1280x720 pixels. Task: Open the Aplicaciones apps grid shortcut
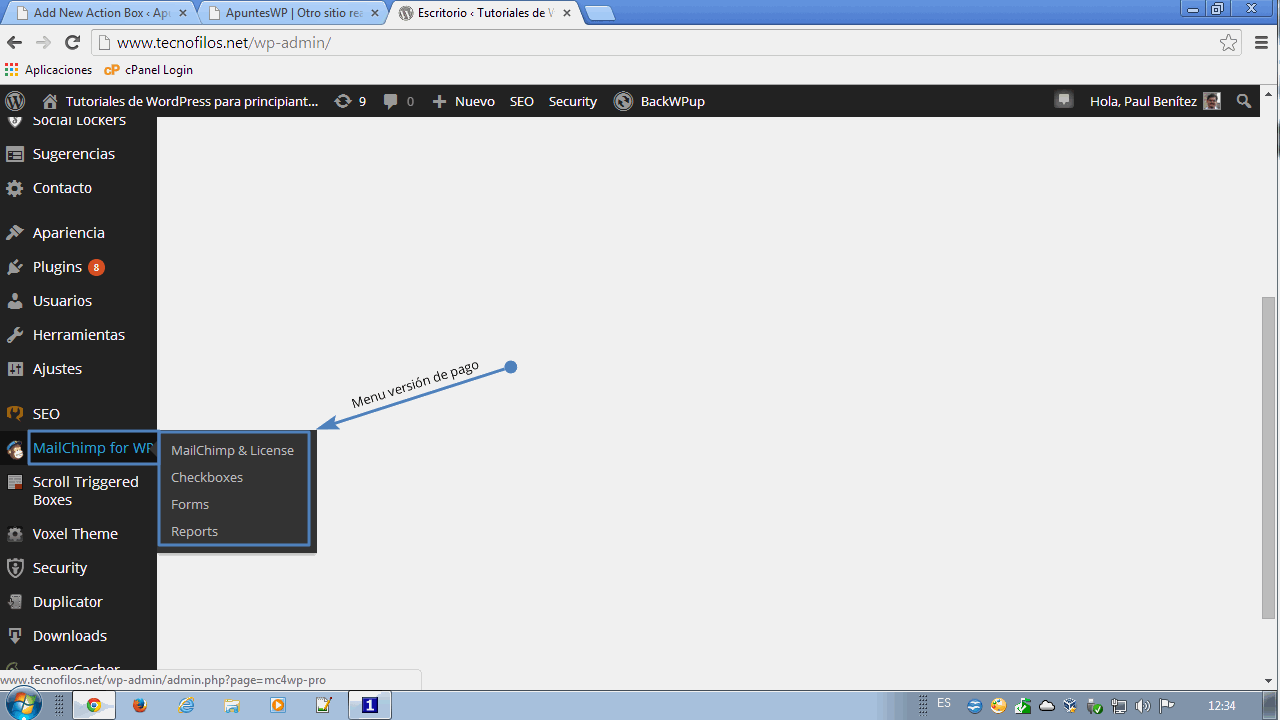point(48,70)
